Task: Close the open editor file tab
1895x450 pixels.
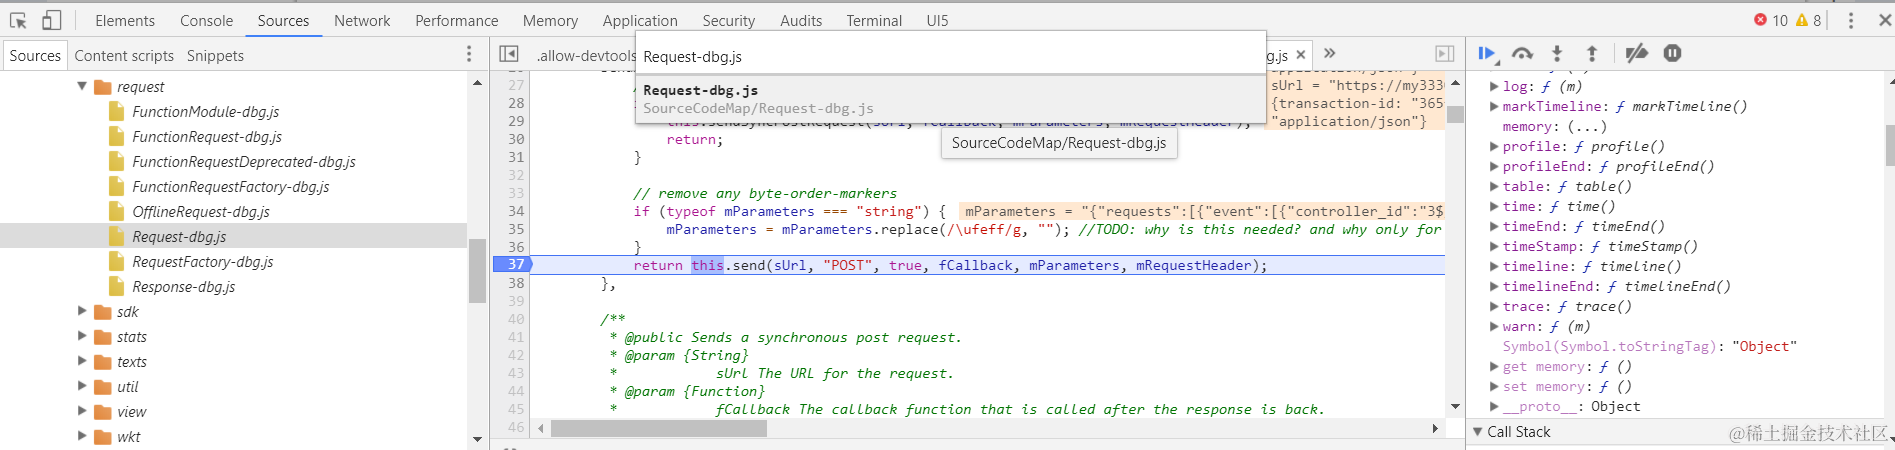Action: click(x=1300, y=55)
